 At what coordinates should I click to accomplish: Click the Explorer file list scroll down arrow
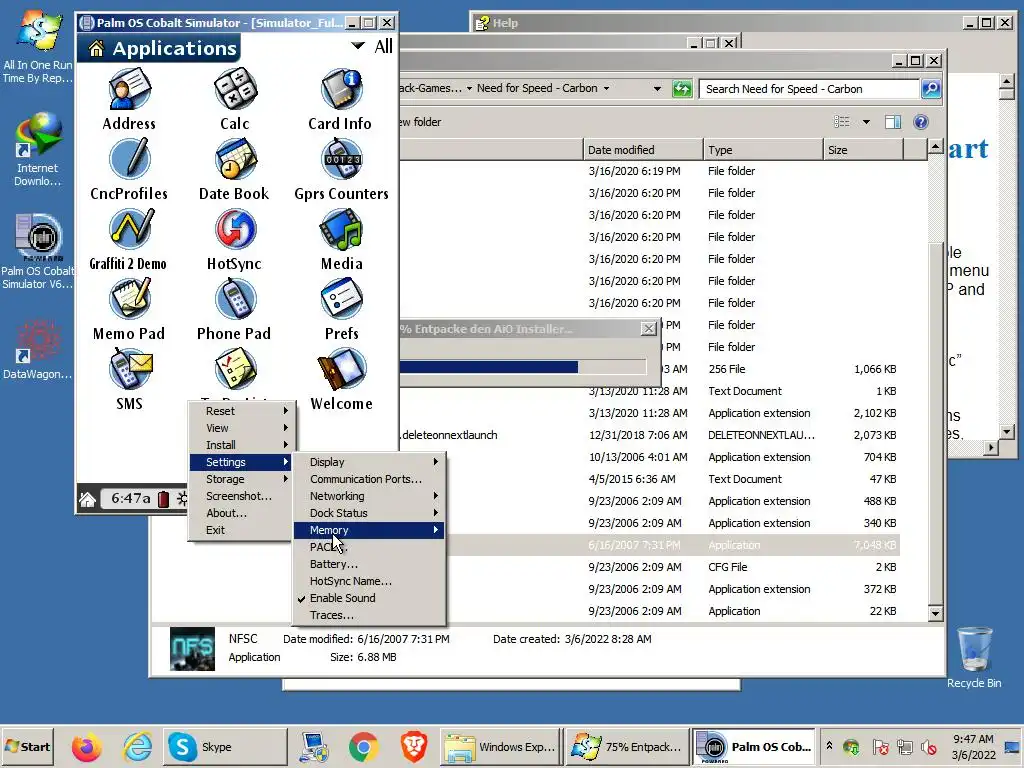(x=935, y=613)
